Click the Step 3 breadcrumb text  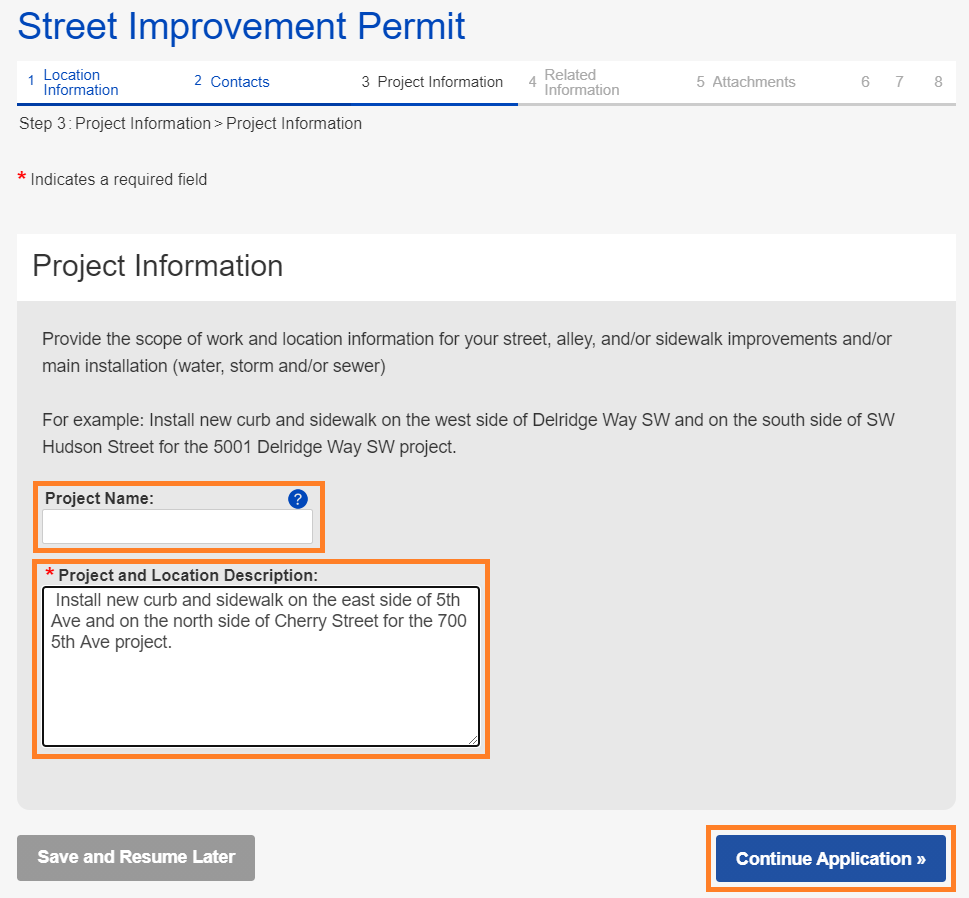190,124
